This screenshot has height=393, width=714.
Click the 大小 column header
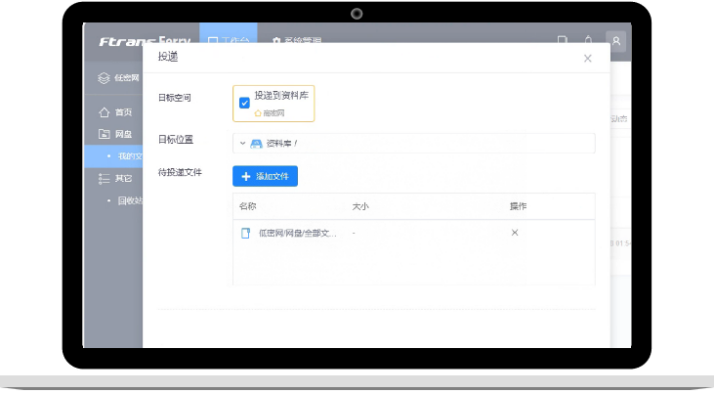[x=360, y=206]
